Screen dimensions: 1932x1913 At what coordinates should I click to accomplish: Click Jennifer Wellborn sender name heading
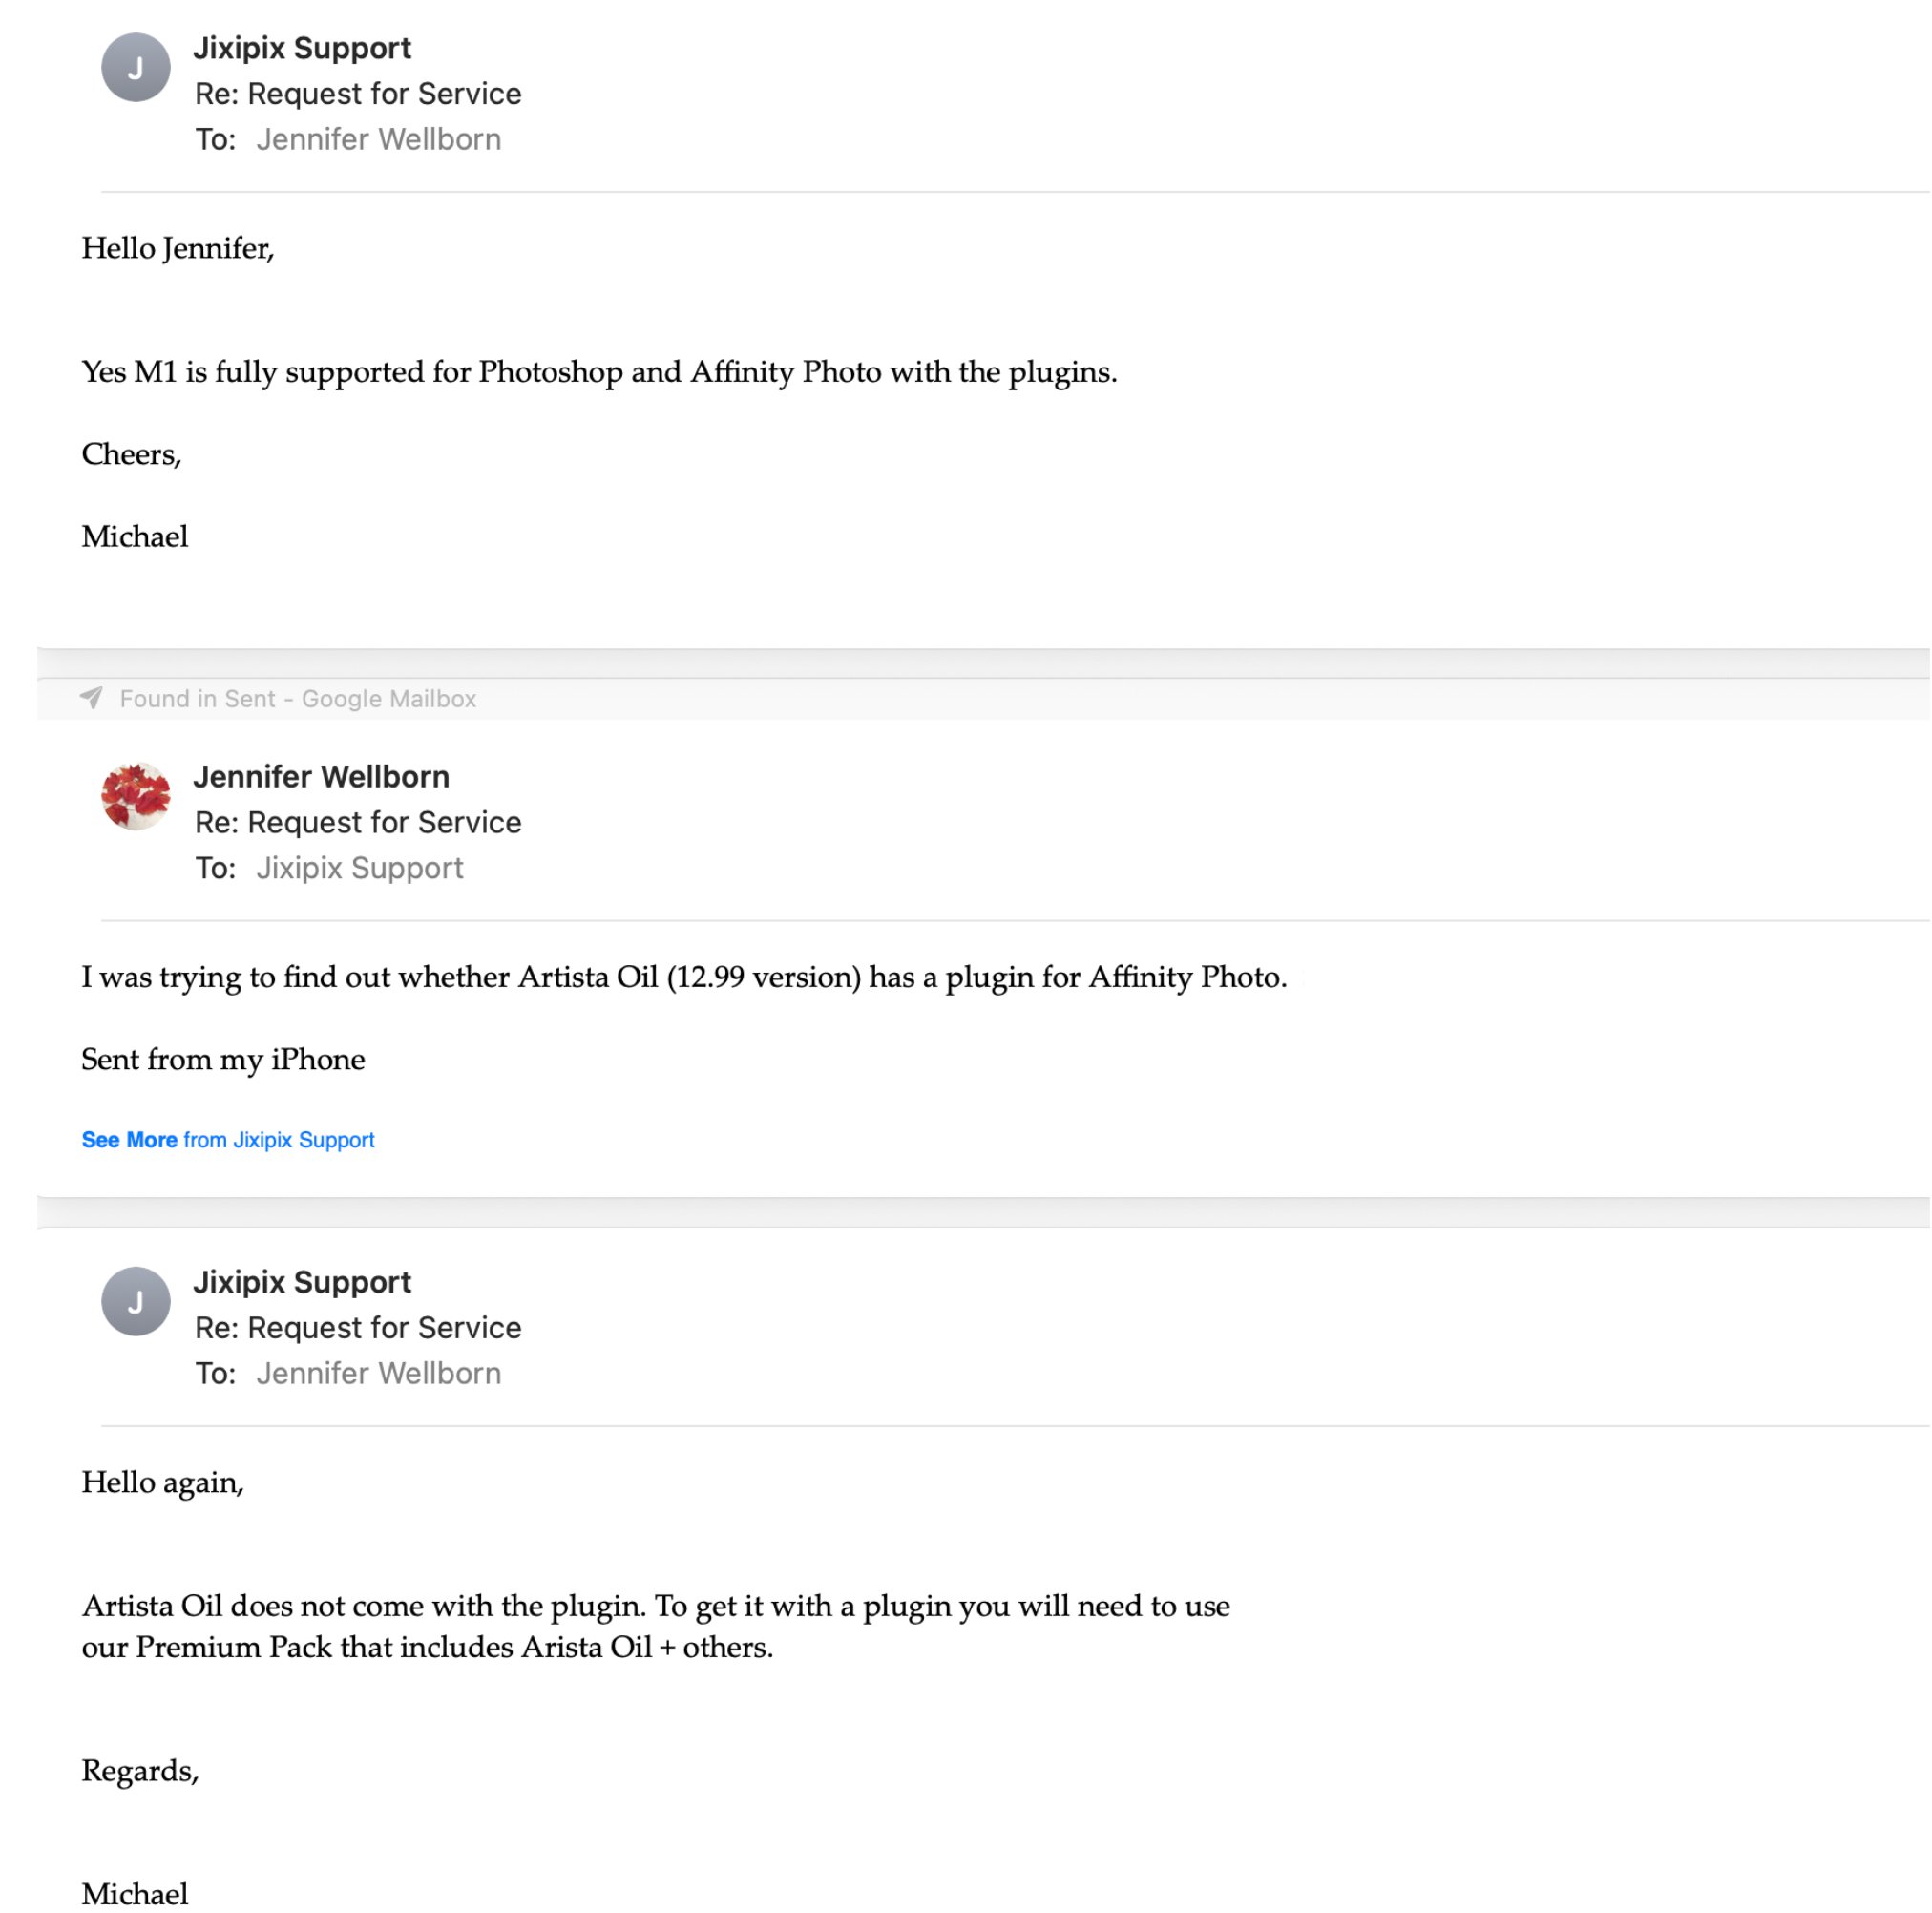pyautogui.click(x=321, y=777)
